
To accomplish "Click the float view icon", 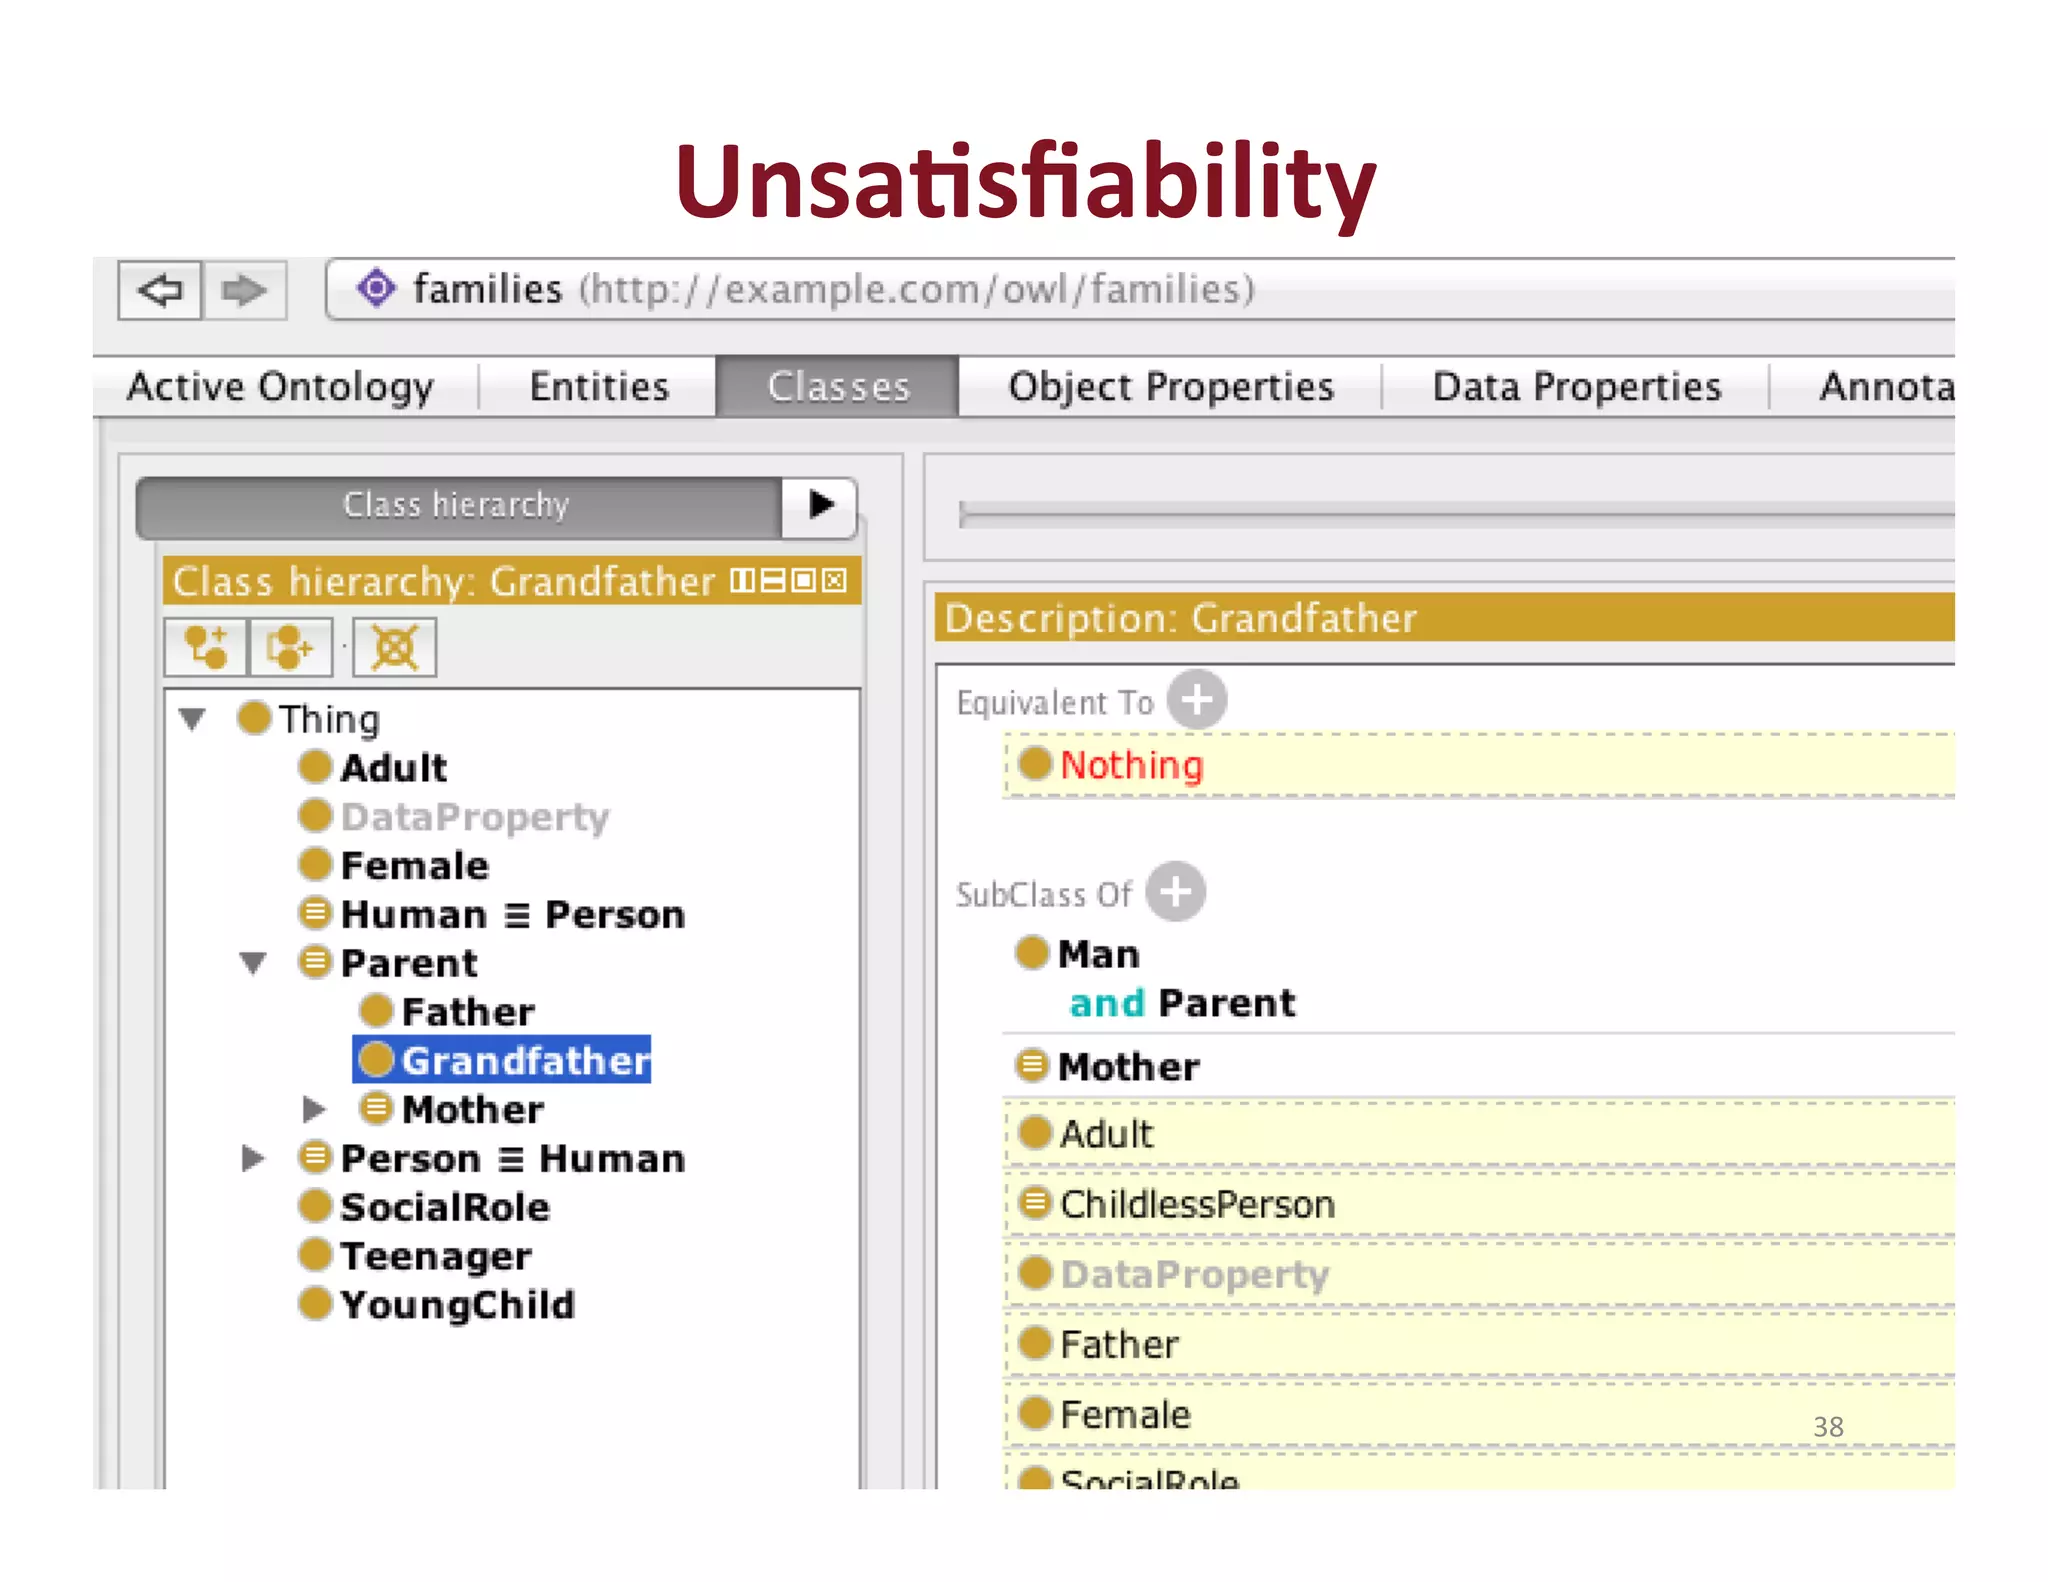I will coord(804,581).
